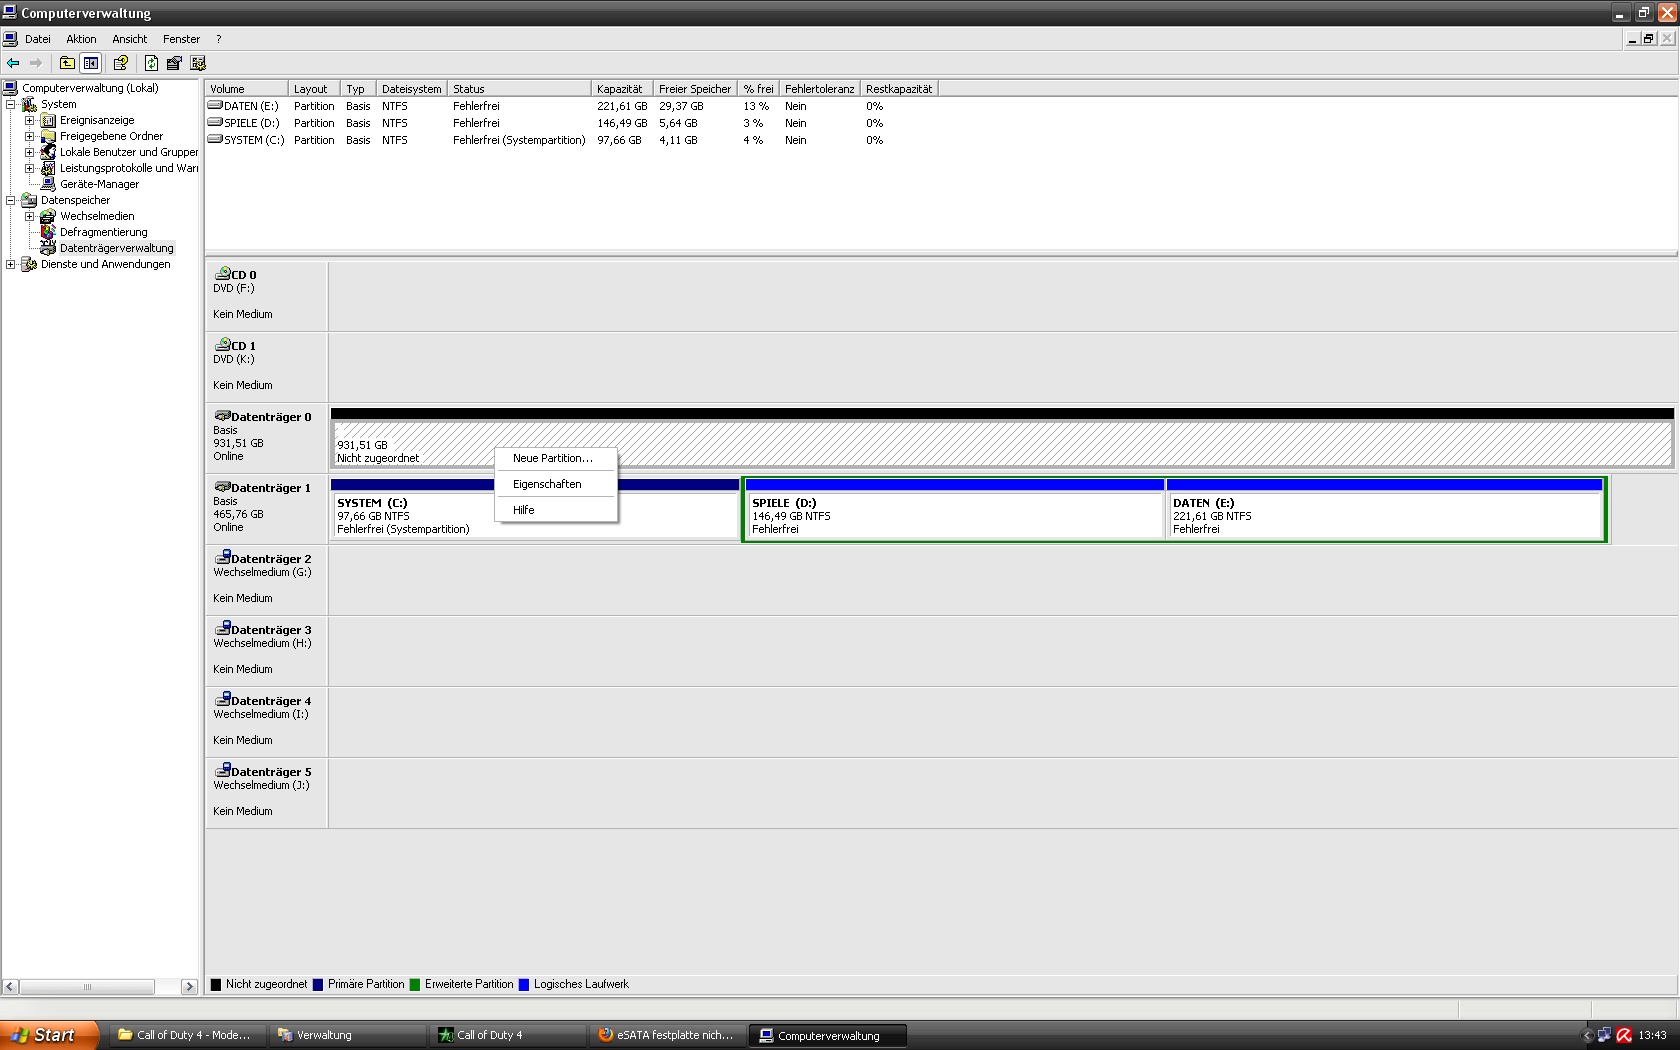The image size is (1680, 1050).
Task: Switch to the eSATA festplatte Firefox taskbar button
Action: (x=668, y=1035)
